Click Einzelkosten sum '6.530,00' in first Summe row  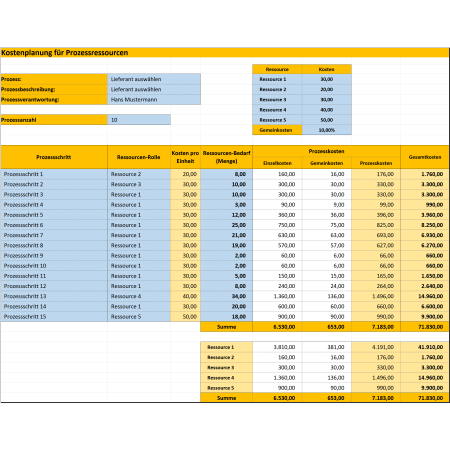tap(277, 327)
